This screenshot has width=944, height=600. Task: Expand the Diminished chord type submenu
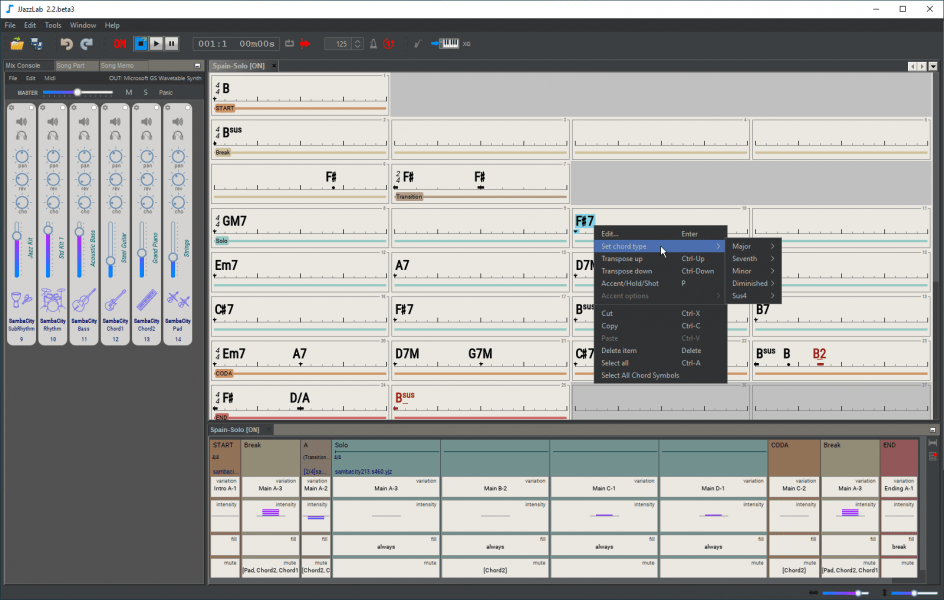coord(753,283)
